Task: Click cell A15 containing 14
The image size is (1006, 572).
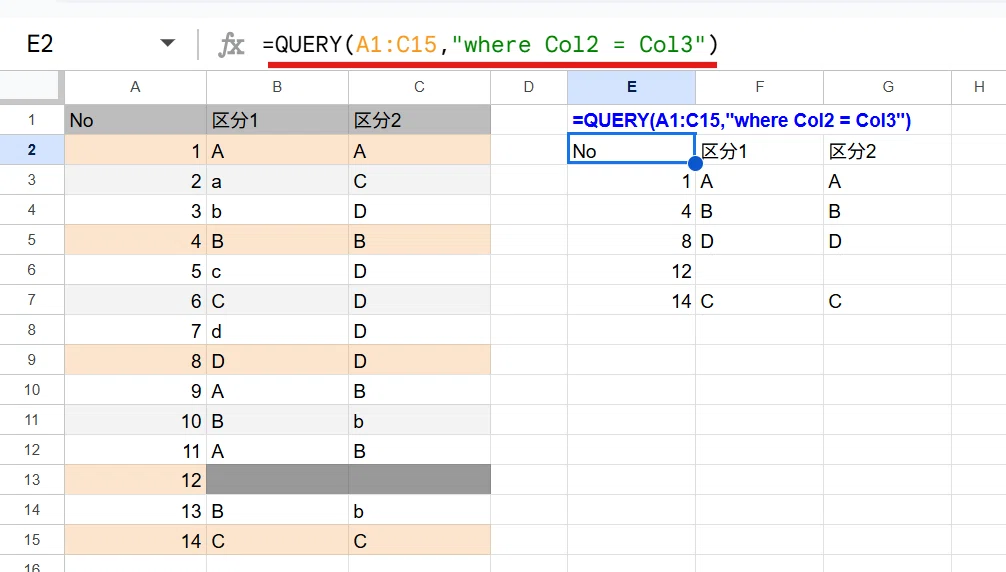Action: pyautogui.click(x=135, y=540)
